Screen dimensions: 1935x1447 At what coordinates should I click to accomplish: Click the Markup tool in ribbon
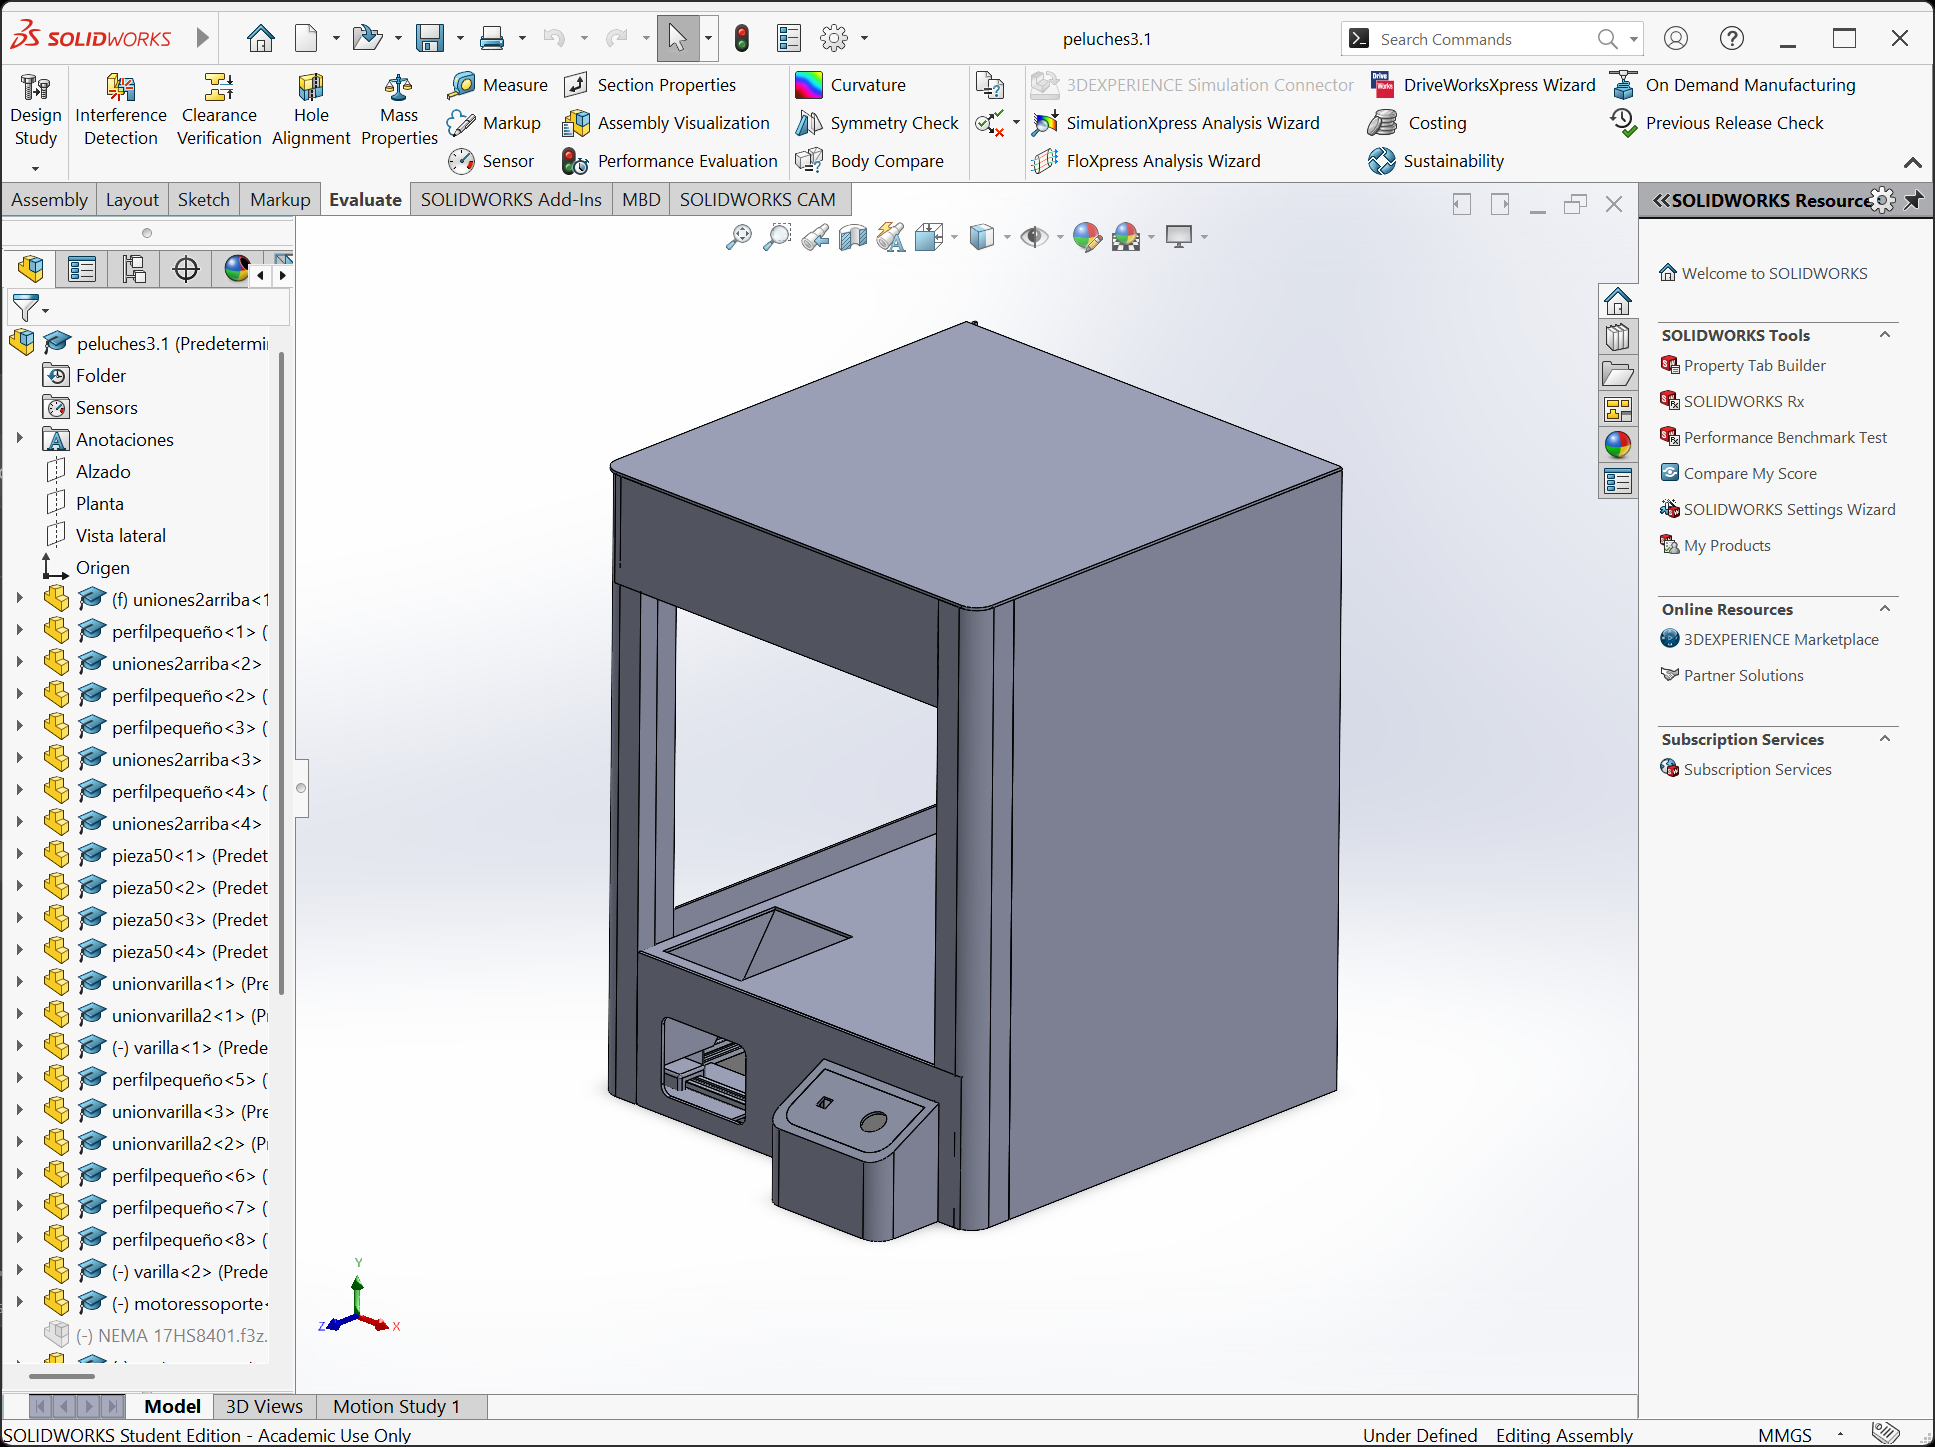[494, 123]
